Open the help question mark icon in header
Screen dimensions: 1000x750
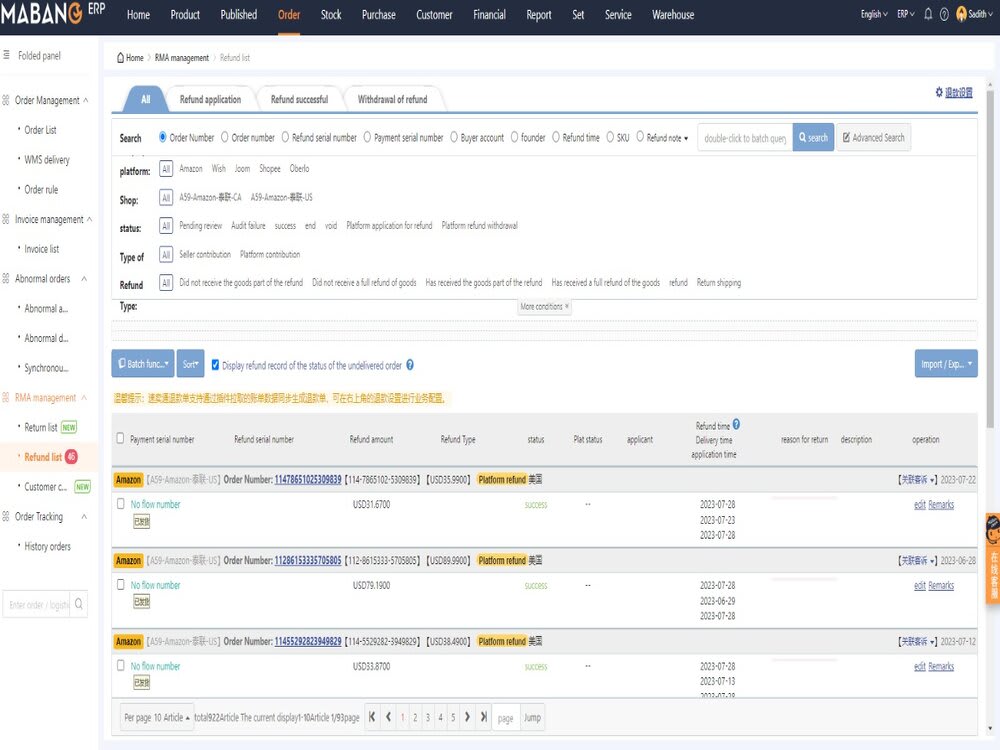(944, 14)
